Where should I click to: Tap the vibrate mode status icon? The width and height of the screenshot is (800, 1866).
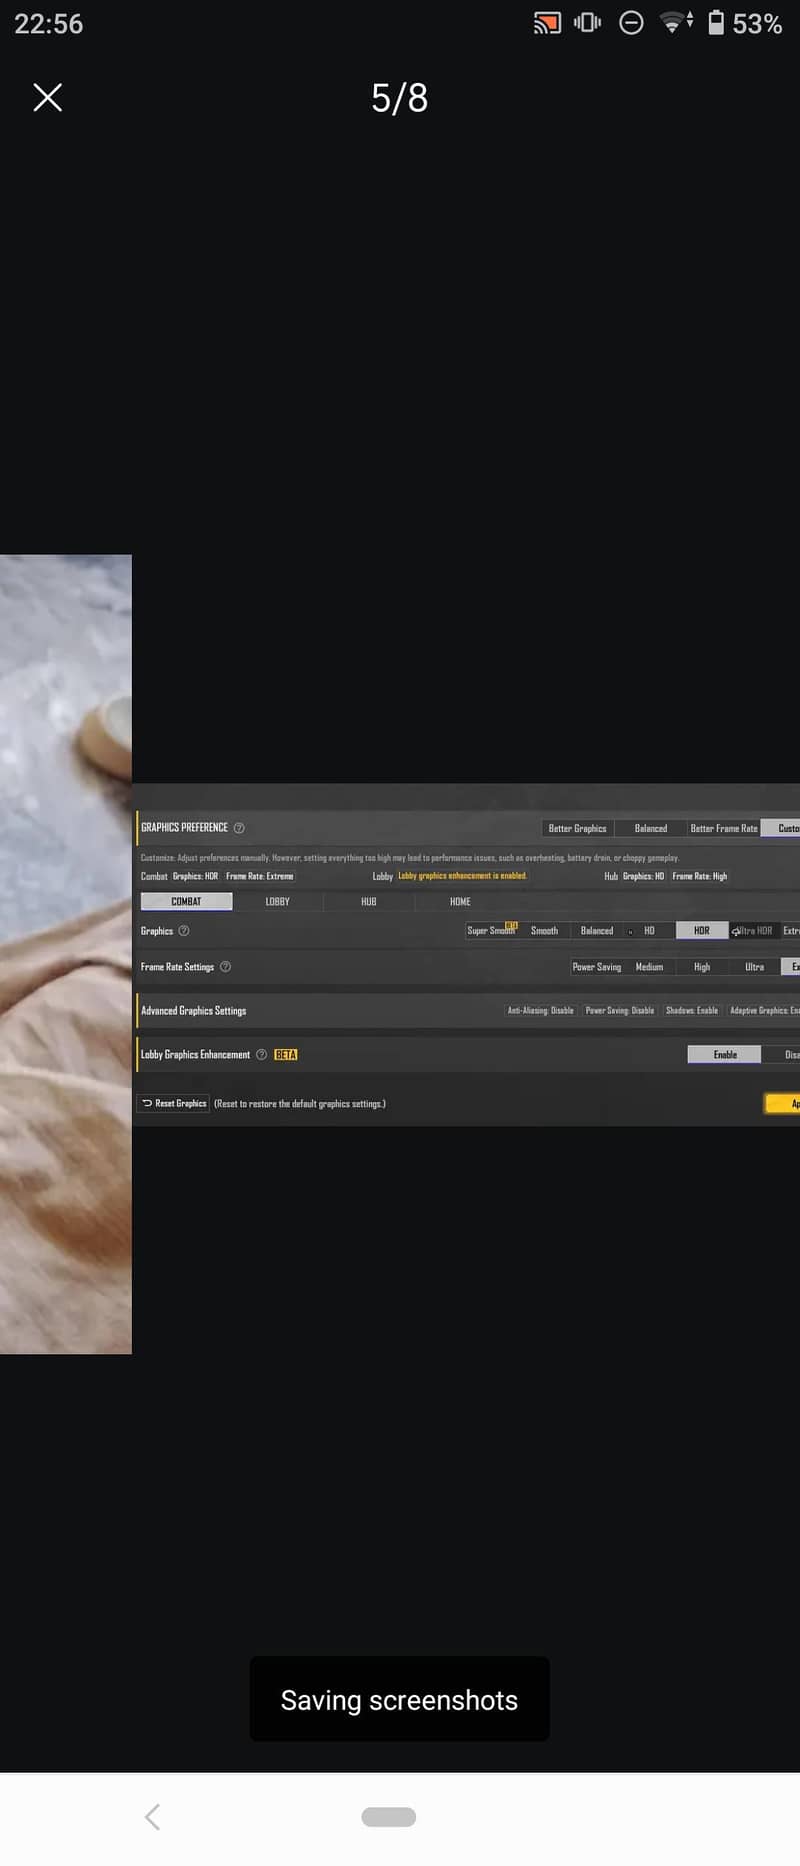[x=587, y=23]
